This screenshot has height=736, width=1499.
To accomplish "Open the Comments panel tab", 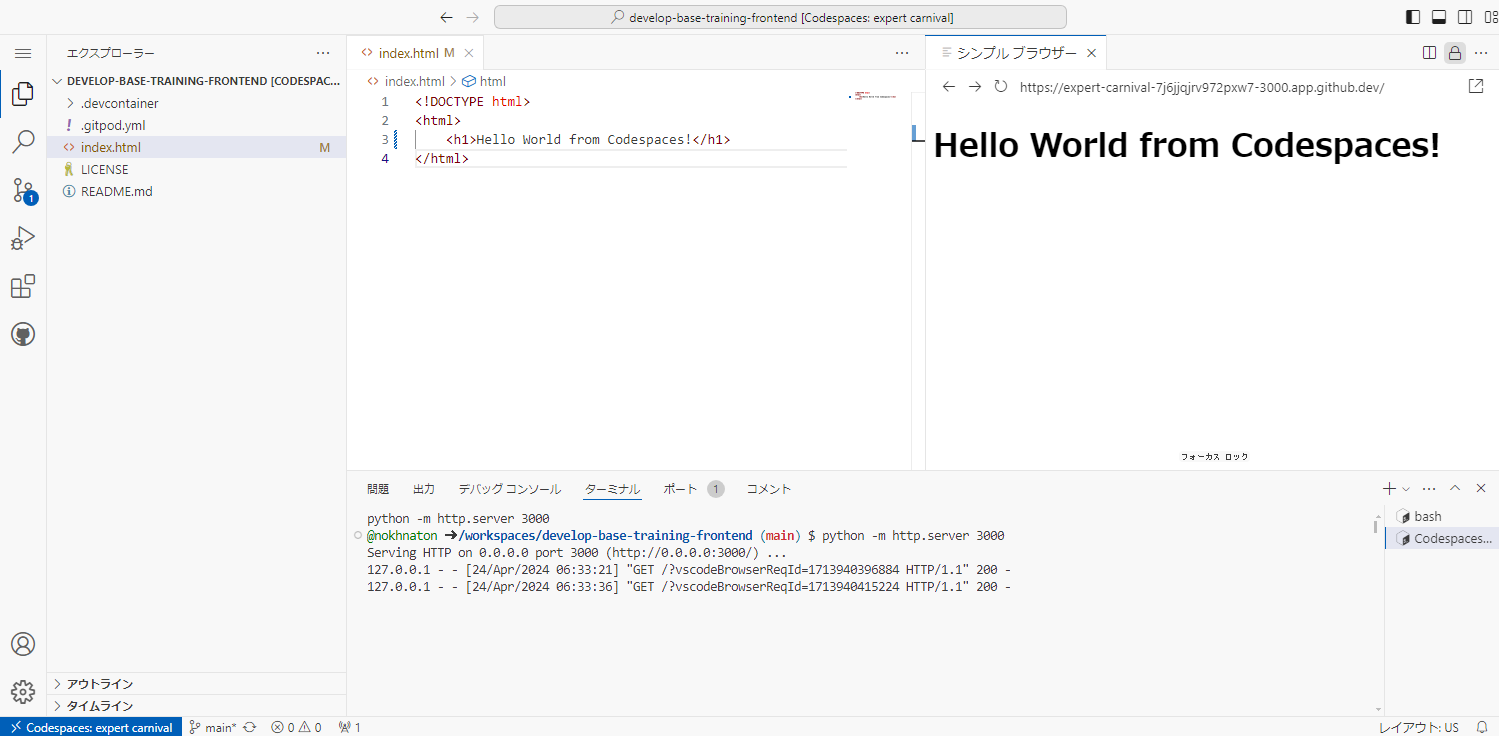I will pyautogui.click(x=769, y=489).
